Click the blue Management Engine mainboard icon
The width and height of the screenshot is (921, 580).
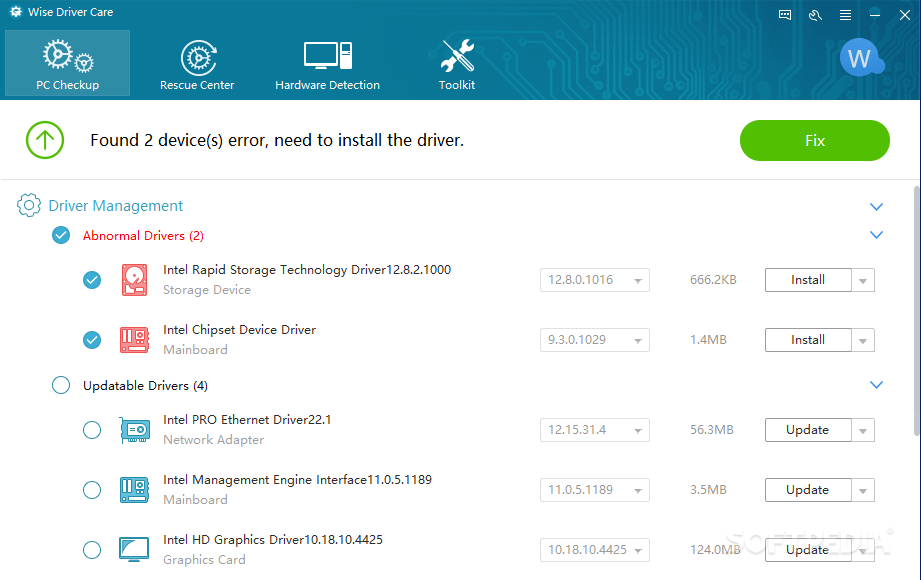coord(135,490)
